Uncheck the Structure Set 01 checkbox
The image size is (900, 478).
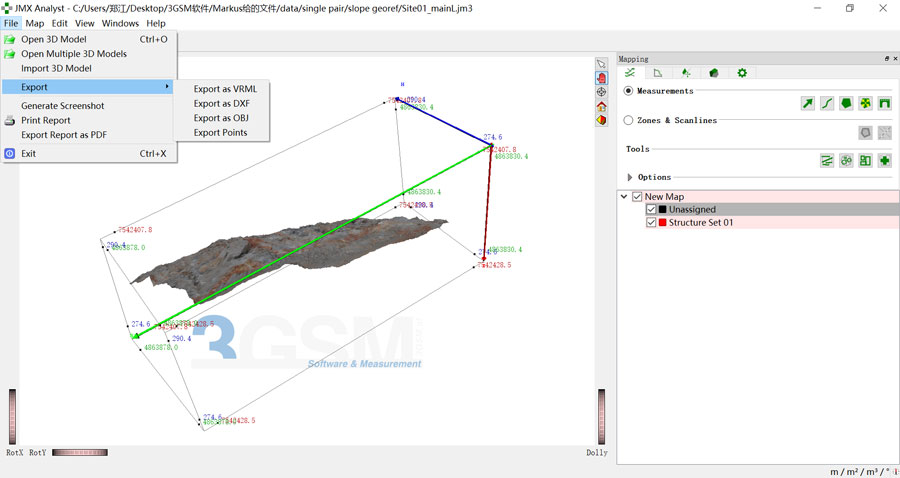point(651,223)
